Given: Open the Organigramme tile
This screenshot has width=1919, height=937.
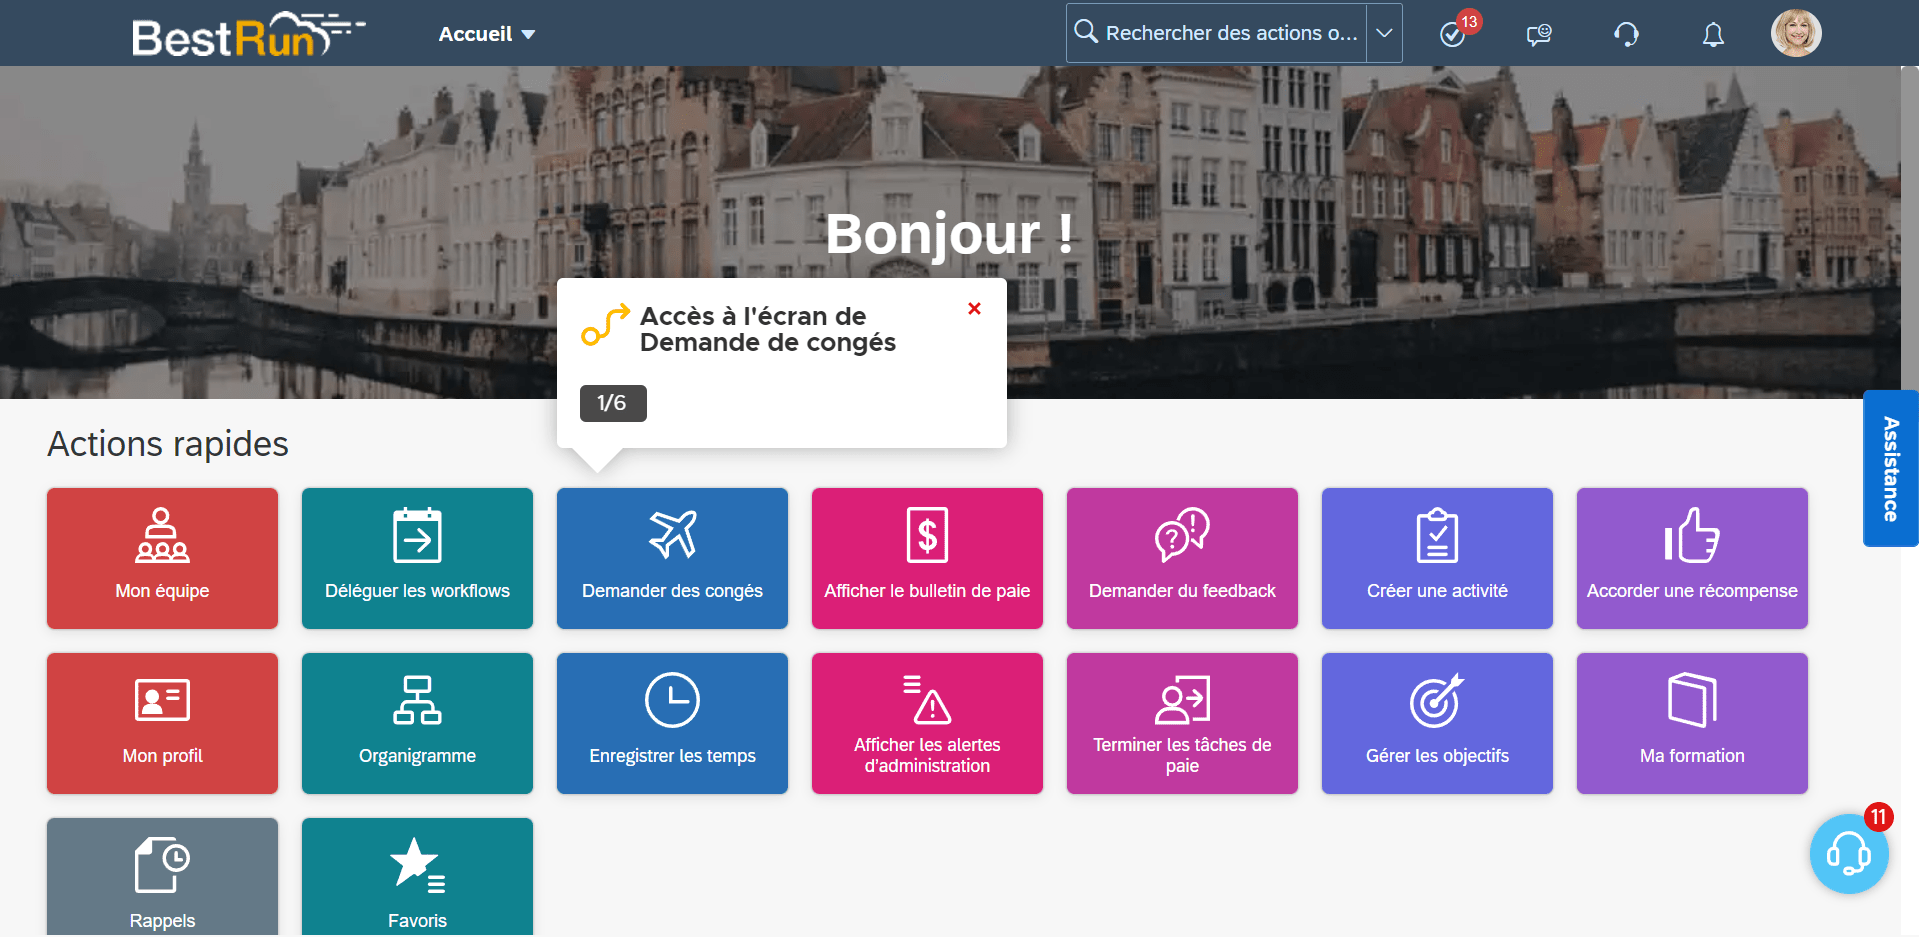Looking at the screenshot, I should click(417, 723).
